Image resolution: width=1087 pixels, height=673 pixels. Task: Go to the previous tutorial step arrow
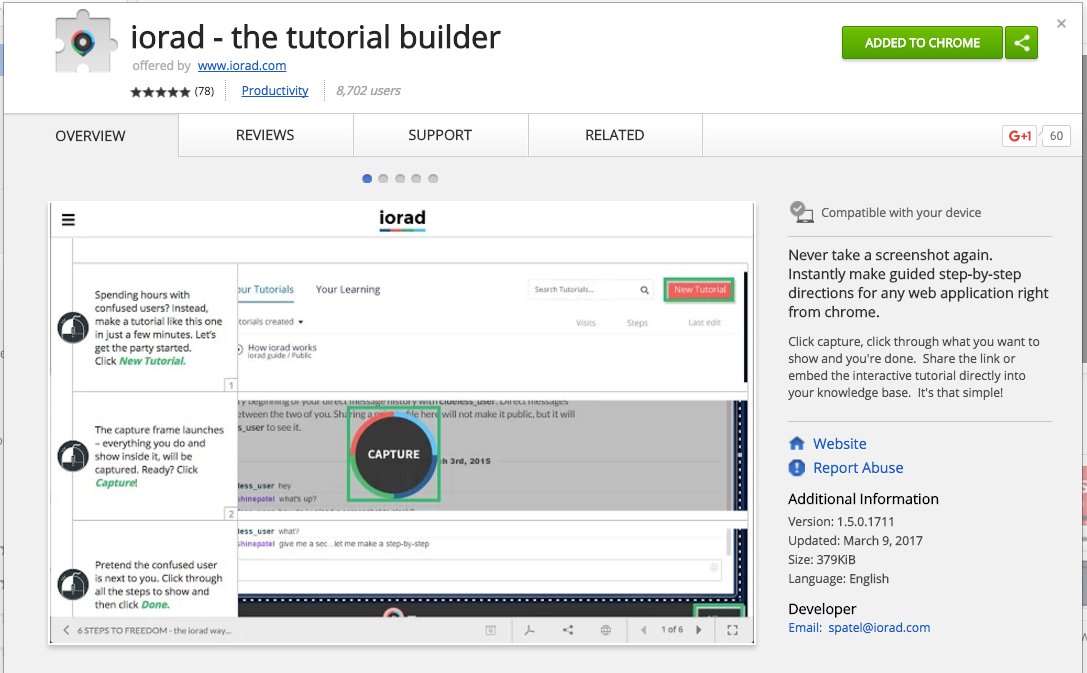tap(644, 630)
